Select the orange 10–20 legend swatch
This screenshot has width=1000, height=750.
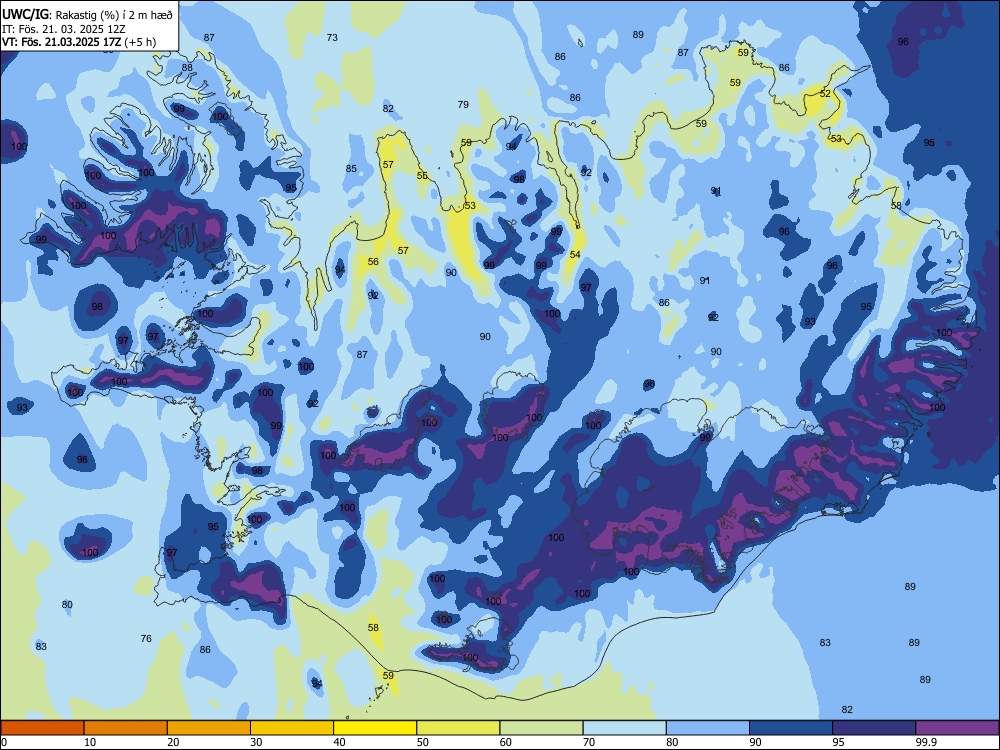126,728
